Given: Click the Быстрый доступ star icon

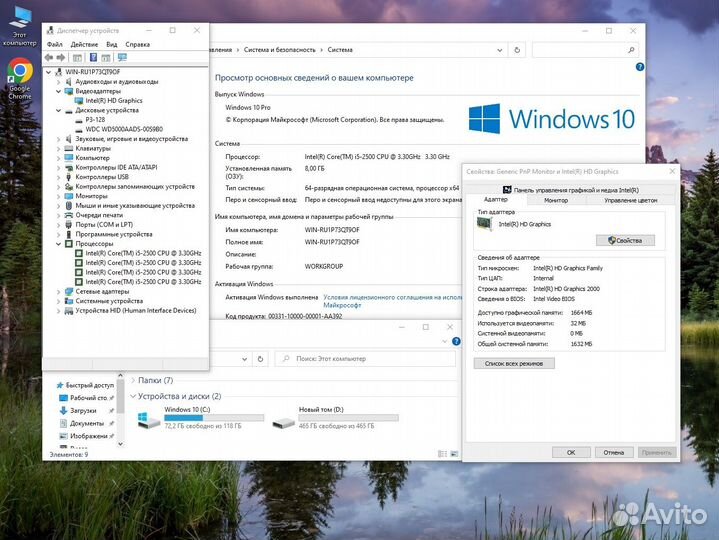Looking at the screenshot, I should 60,385.
